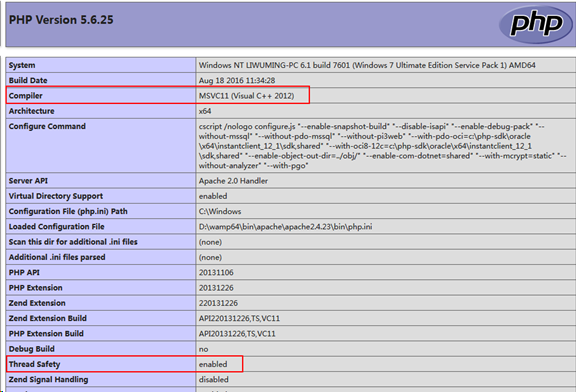Select the Aug 18 2016 11:34:28 value
This screenshot has height=392, width=576.
coord(237,80)
